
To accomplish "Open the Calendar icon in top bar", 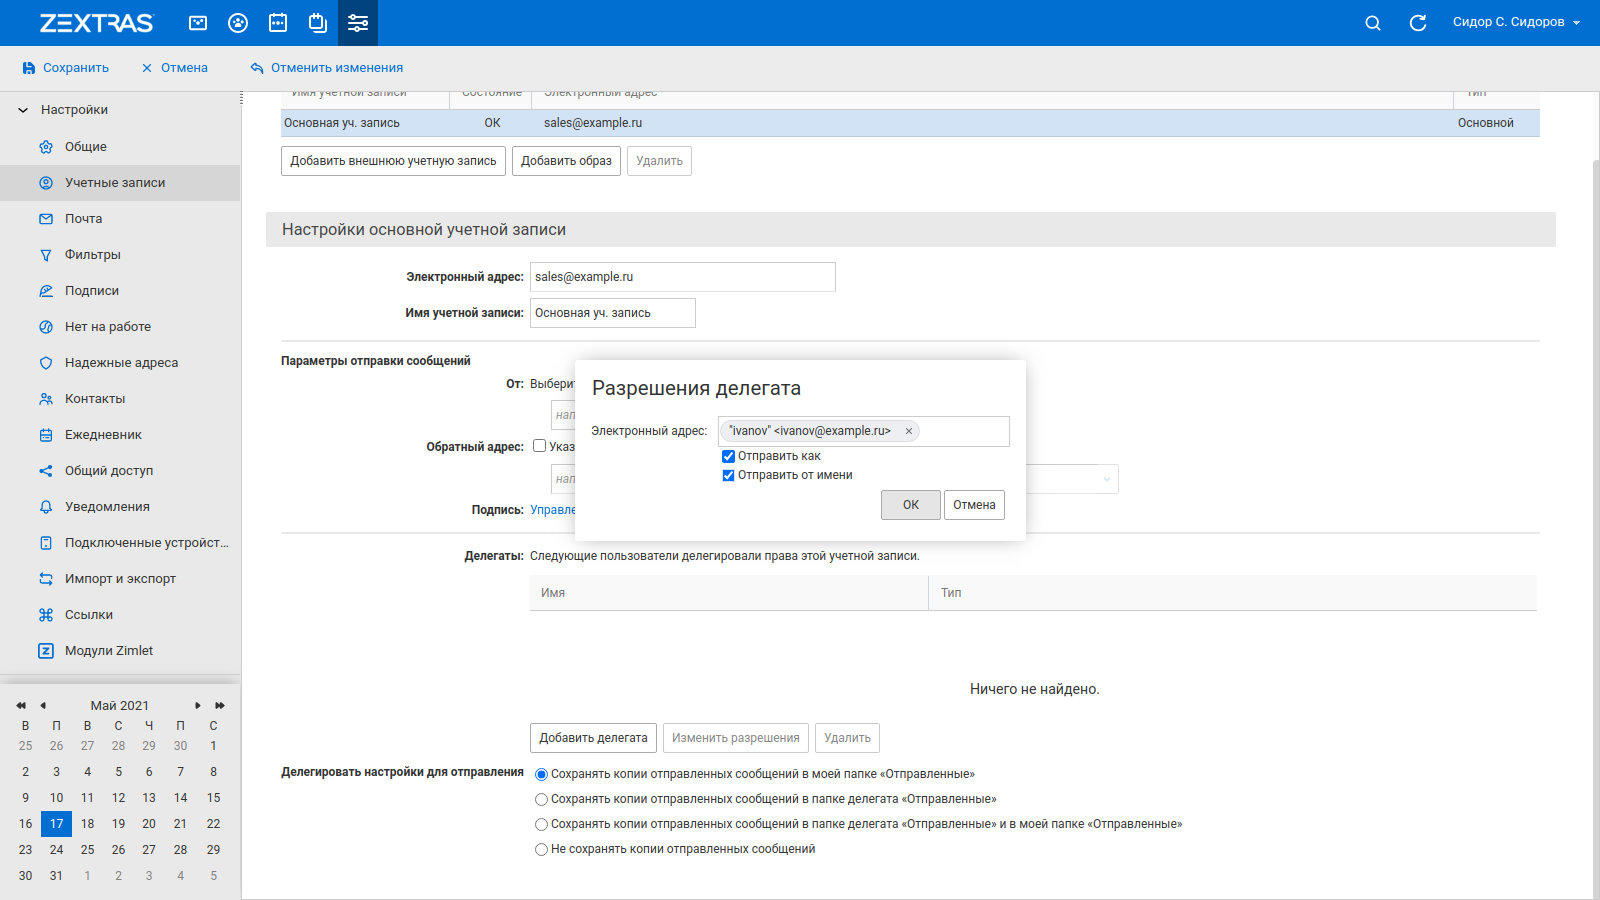I will tap(278, 23).
